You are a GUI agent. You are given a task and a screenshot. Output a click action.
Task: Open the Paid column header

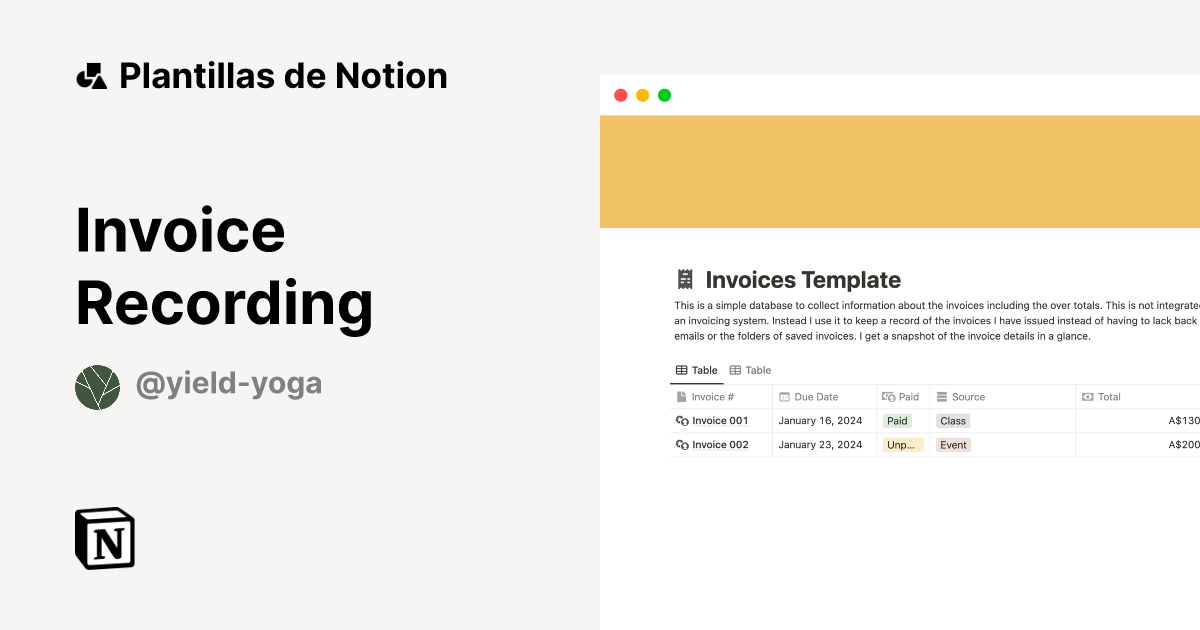tap(901, 397)
